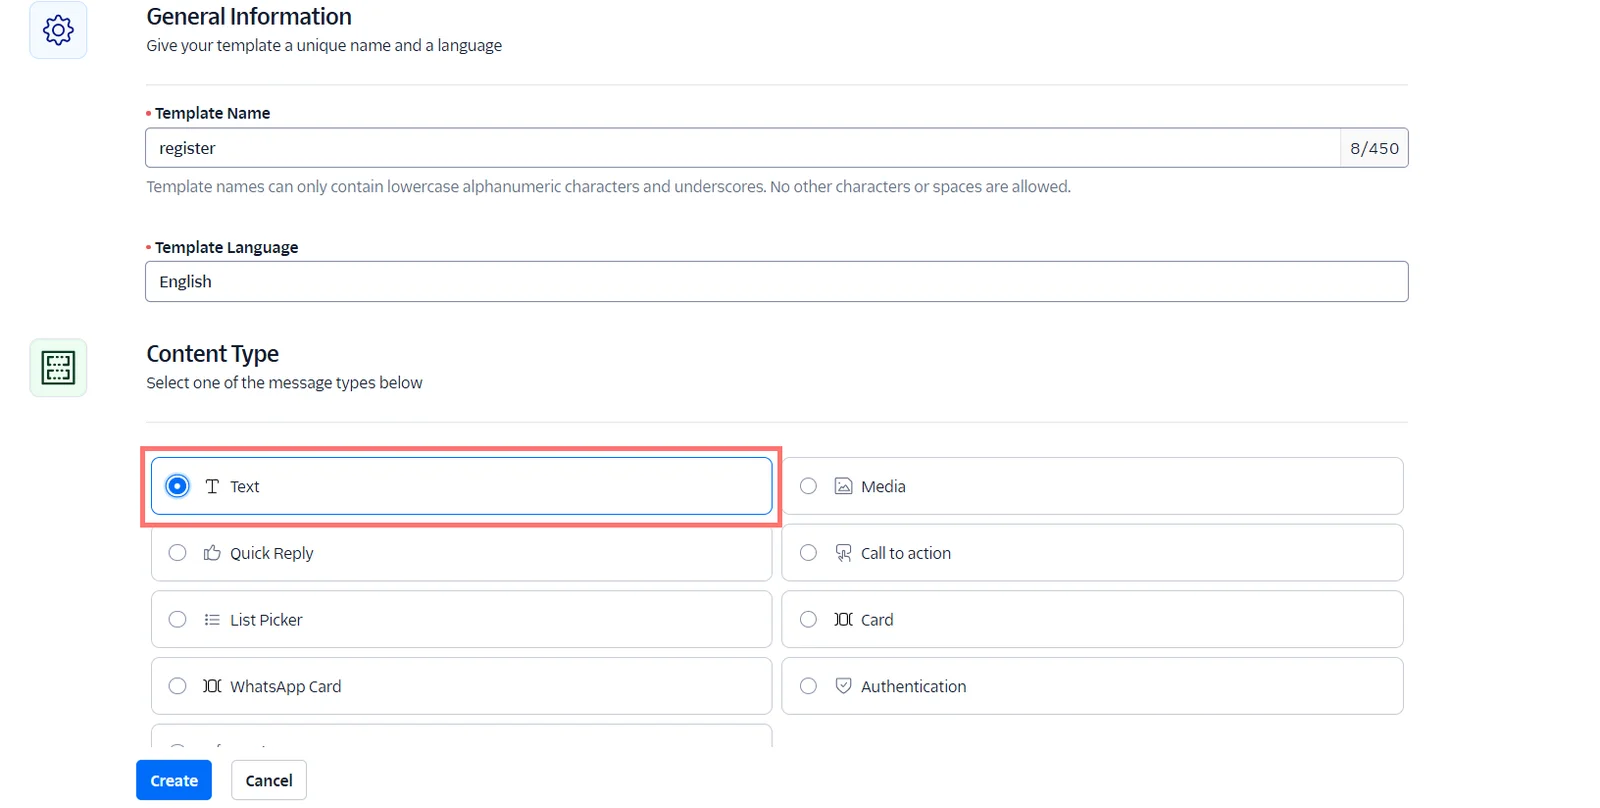This screenshot has width=1600, height=808.
Task: Click the Create button
Action: click(x=174, y=780)
